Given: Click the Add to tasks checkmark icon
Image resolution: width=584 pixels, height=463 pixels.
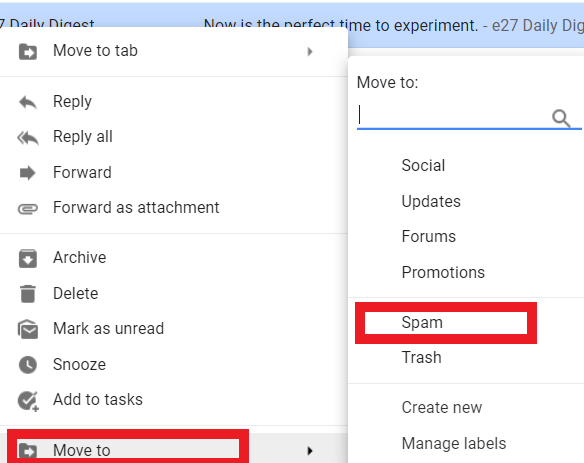Looking at the screenshot, I should pos(28,401).
